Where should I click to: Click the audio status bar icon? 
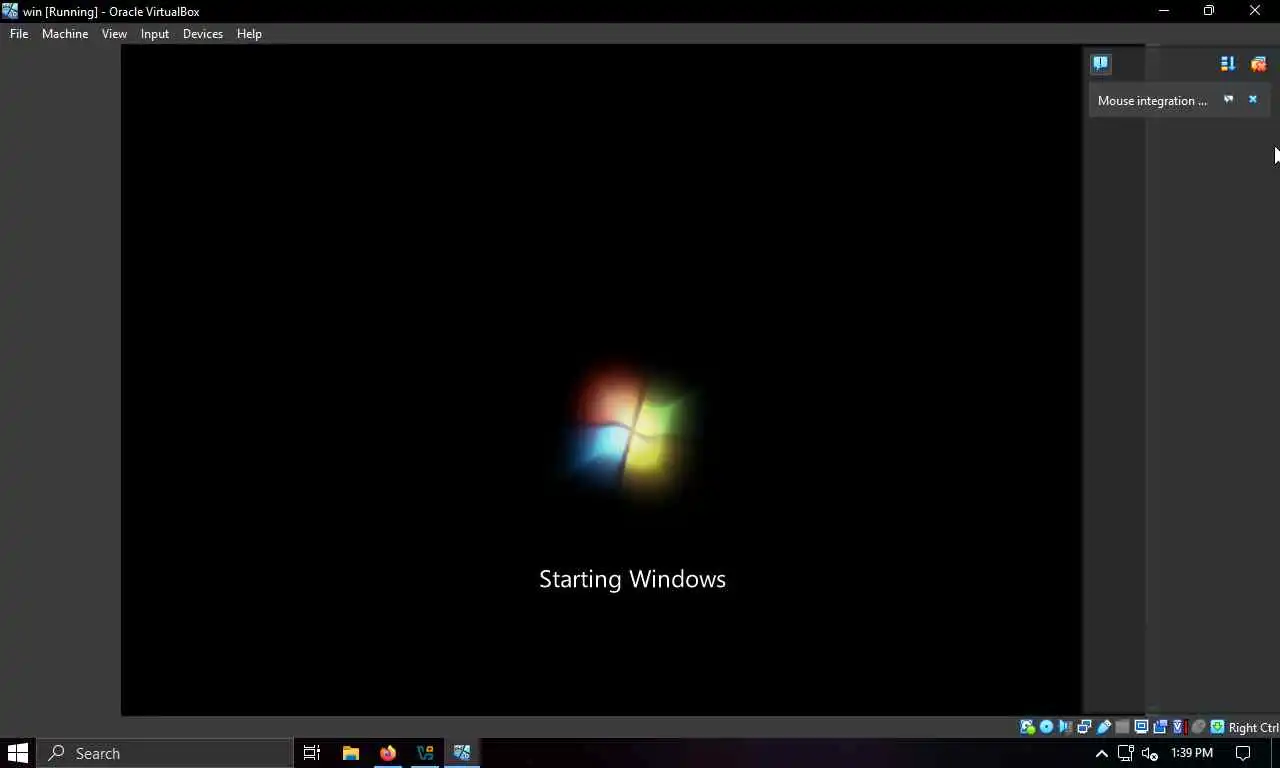(x=1065, y=727)
